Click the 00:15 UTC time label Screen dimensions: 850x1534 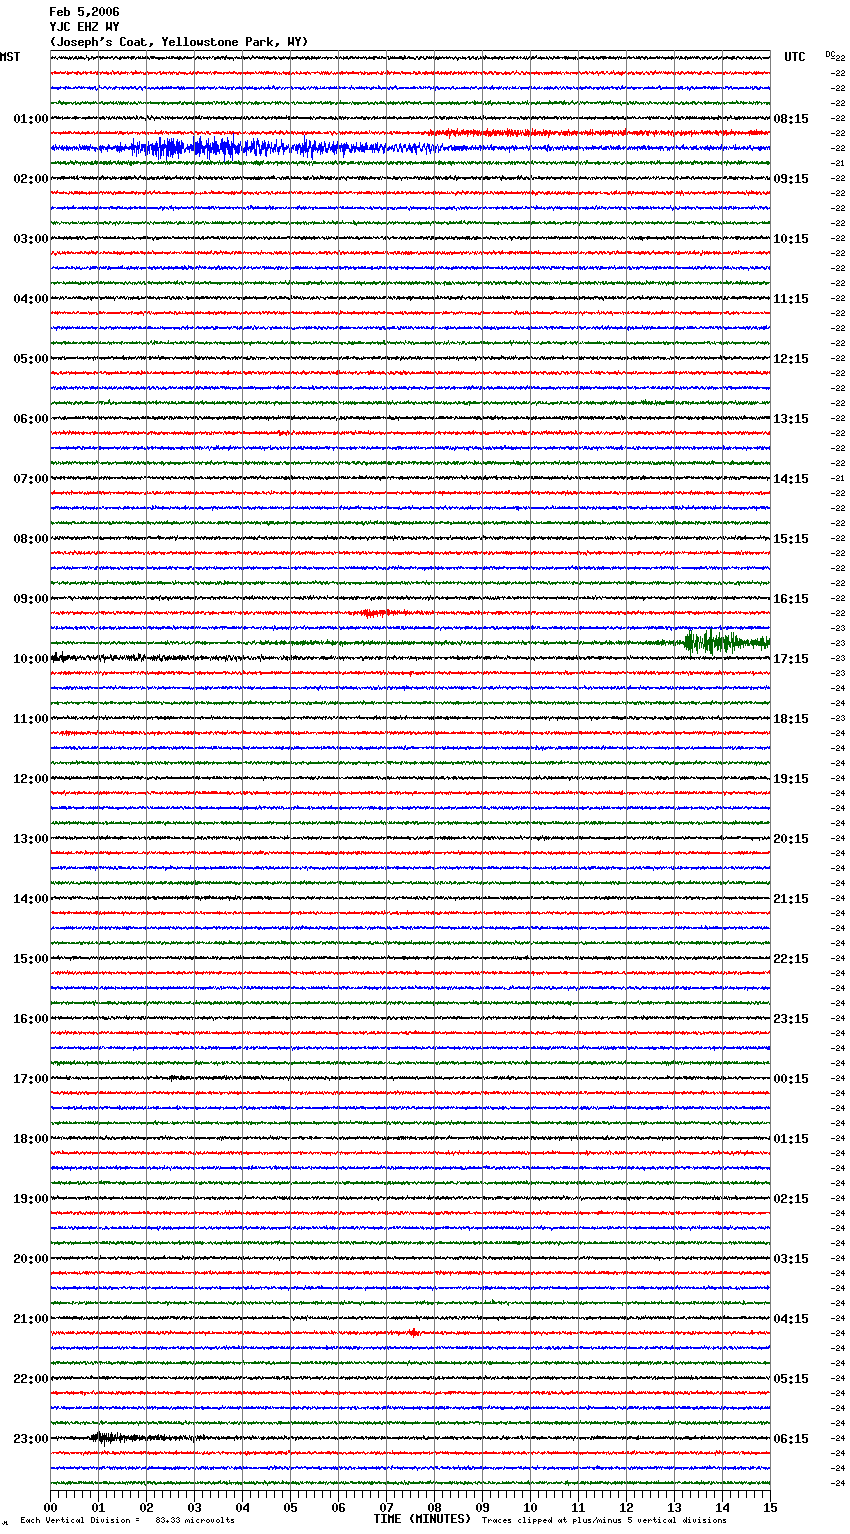(791, 1079)
